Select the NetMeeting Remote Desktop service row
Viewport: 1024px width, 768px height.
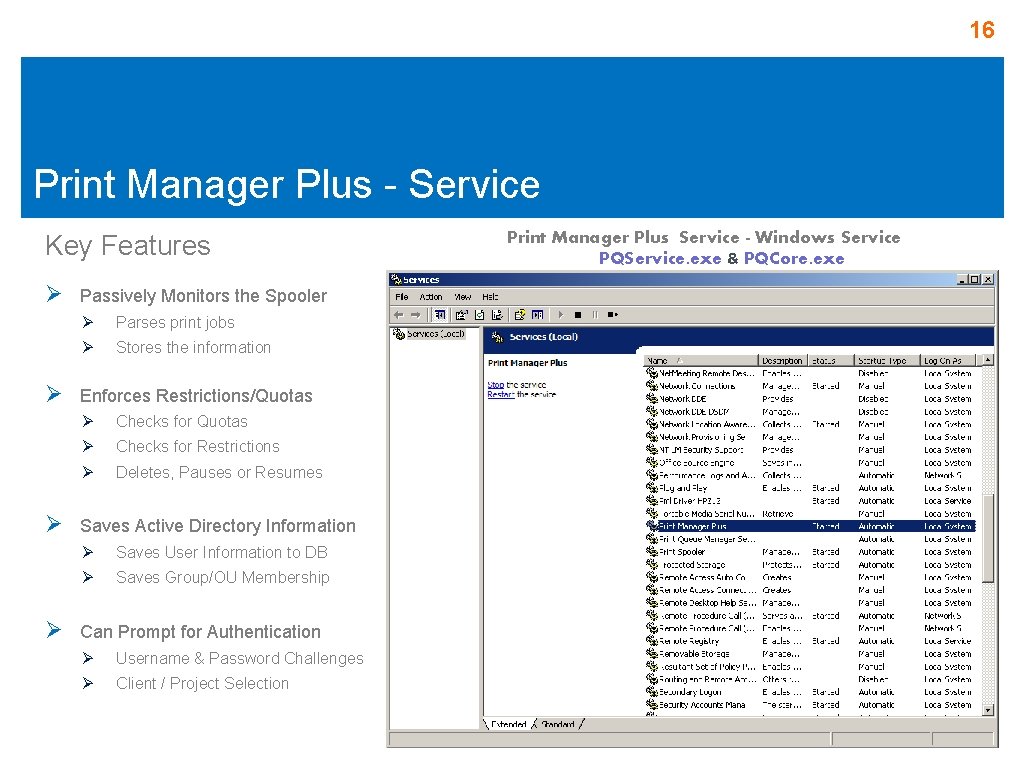(810, 374)
